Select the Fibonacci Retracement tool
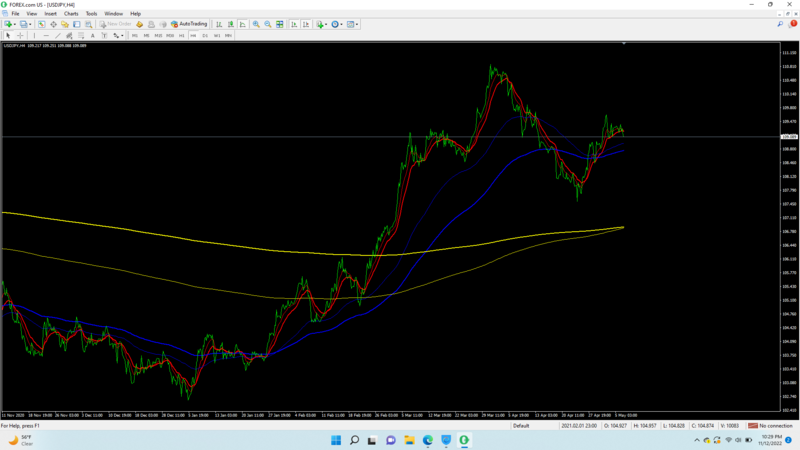The width and height of the screenshot is (800, 450). (x=81, y=35)
